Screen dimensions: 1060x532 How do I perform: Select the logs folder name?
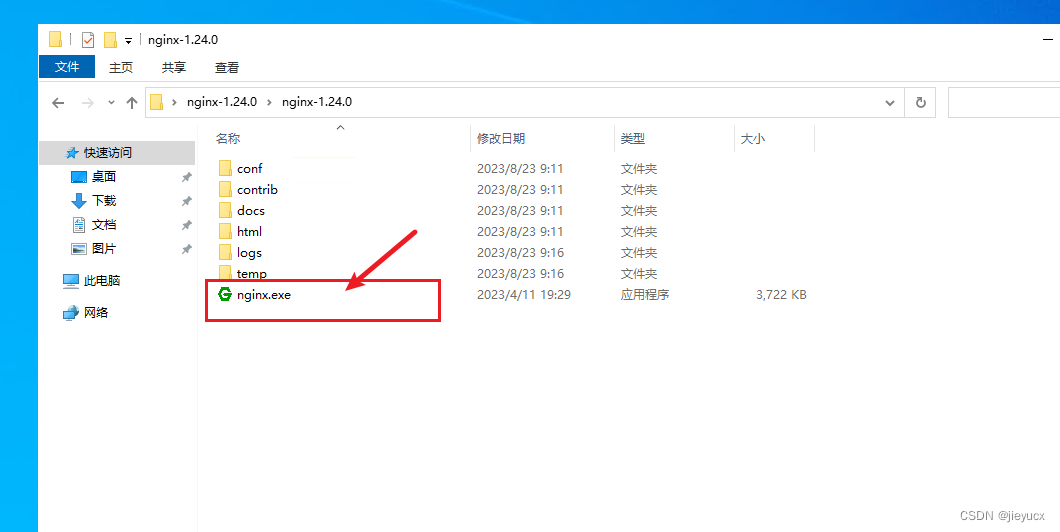pyautogui.click(x=249, y=253)
